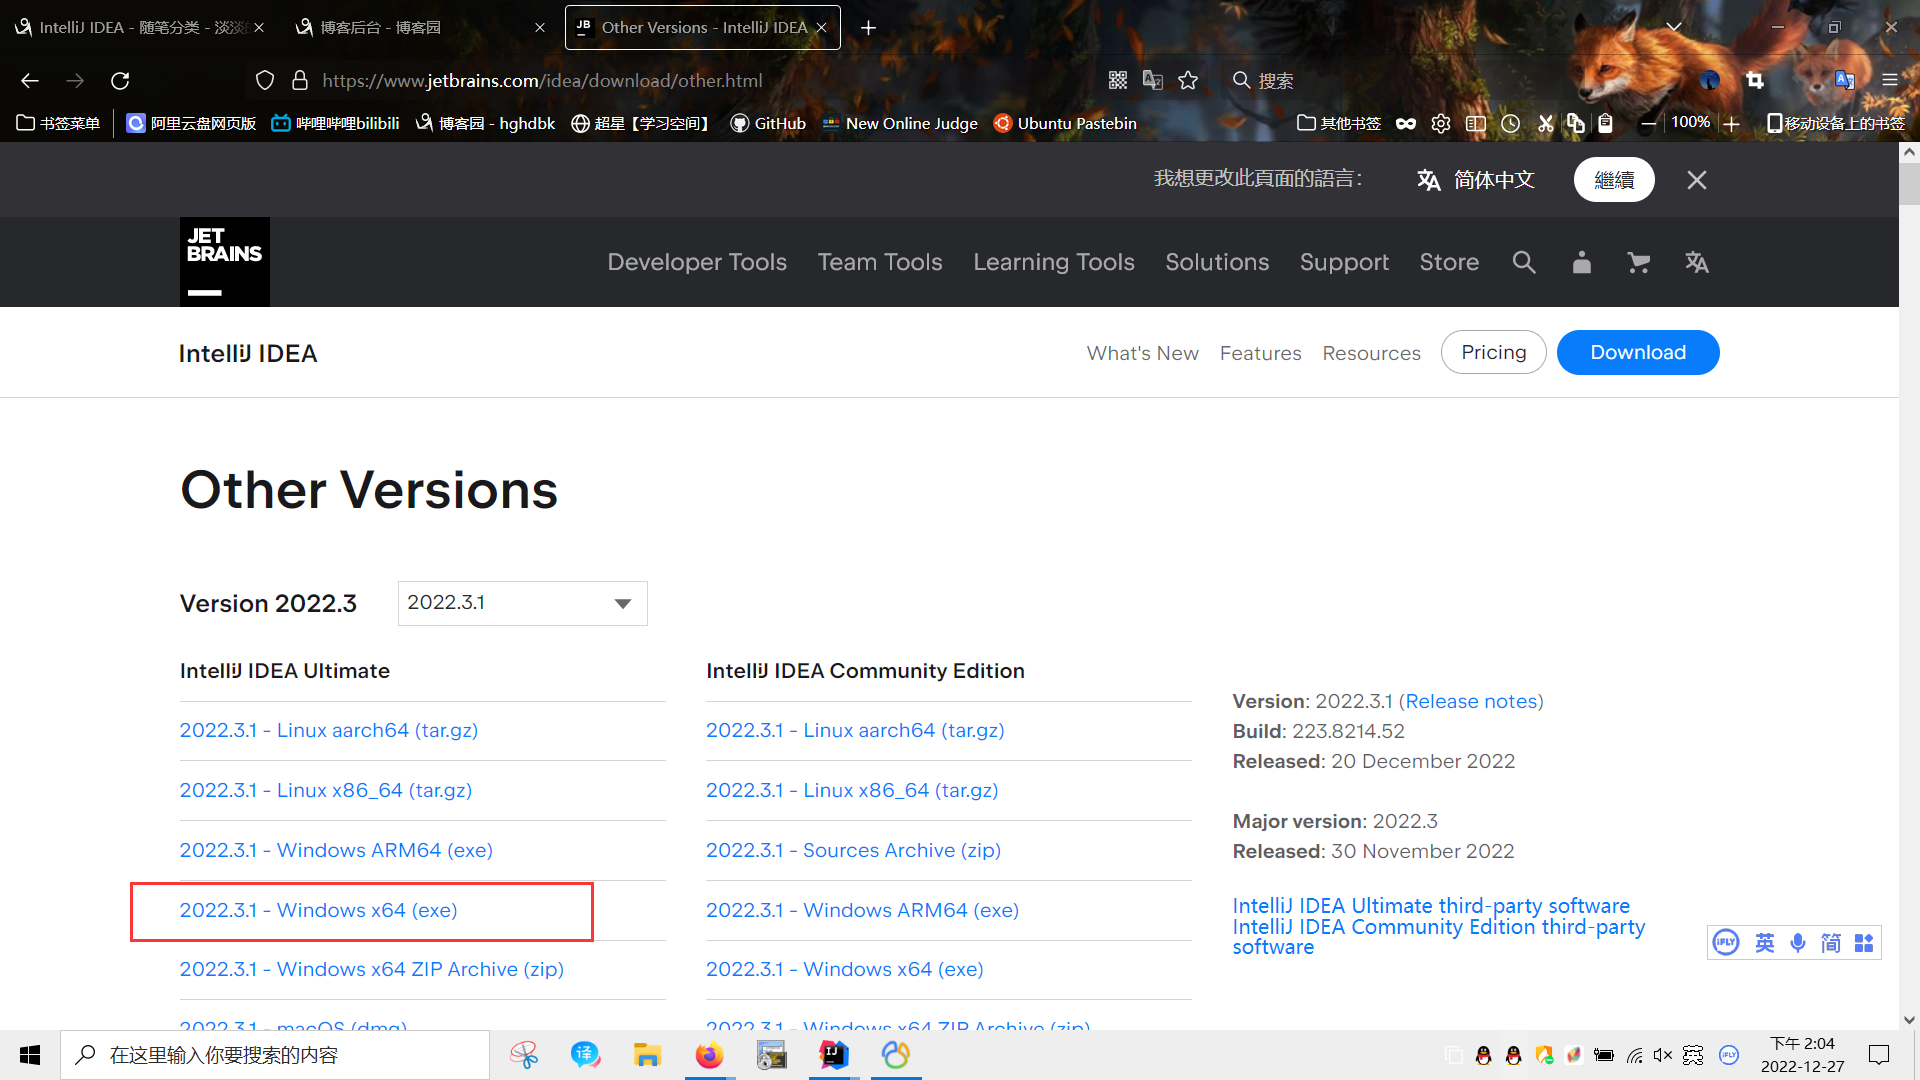This screenshot has height=1080, width=1920.
Task: Click language selector icon in navbar
Action: (x=1696, y=262)
